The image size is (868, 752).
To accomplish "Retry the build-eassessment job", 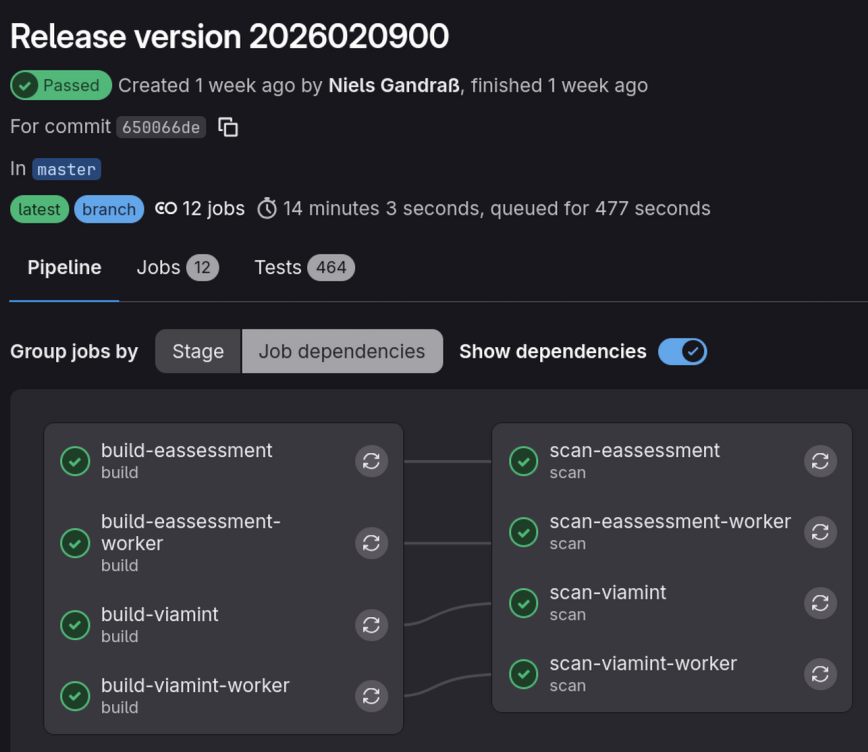I will point(371,461).
